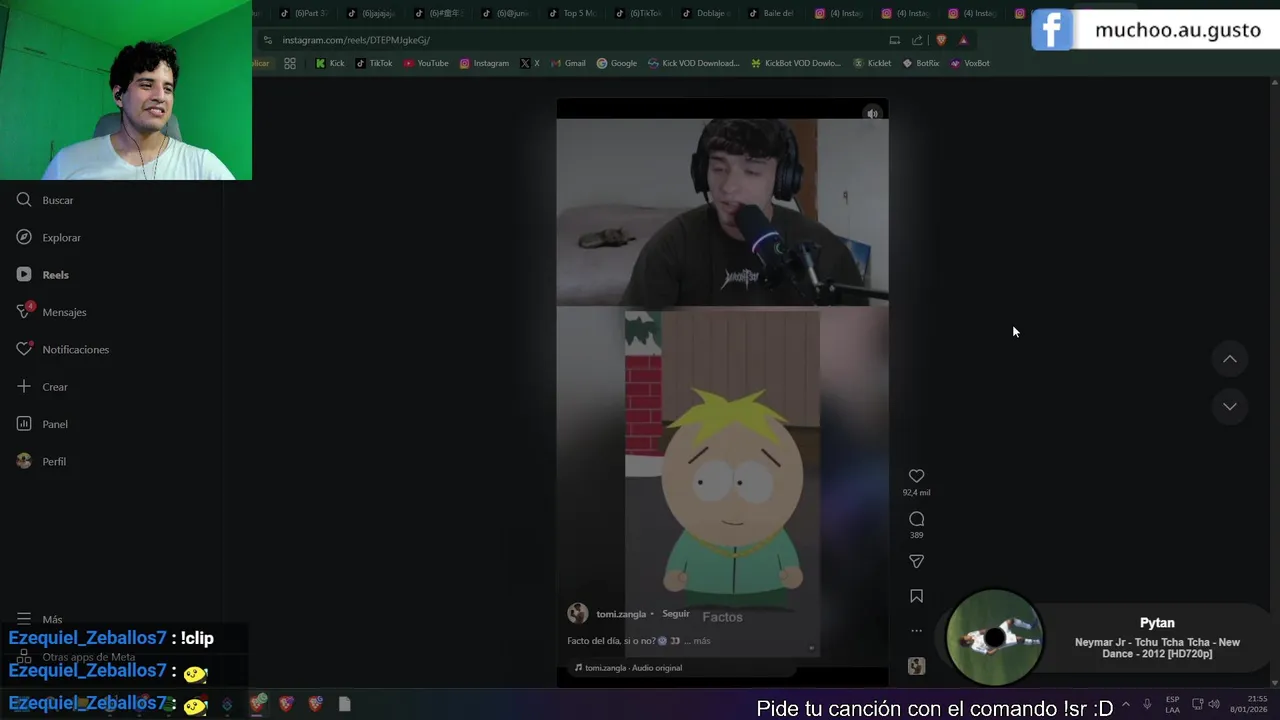Viewport: 1280px width, 720px height.
Task: Switch to 'Top 5 M' TikTok tab
Action: click(572, 14)
